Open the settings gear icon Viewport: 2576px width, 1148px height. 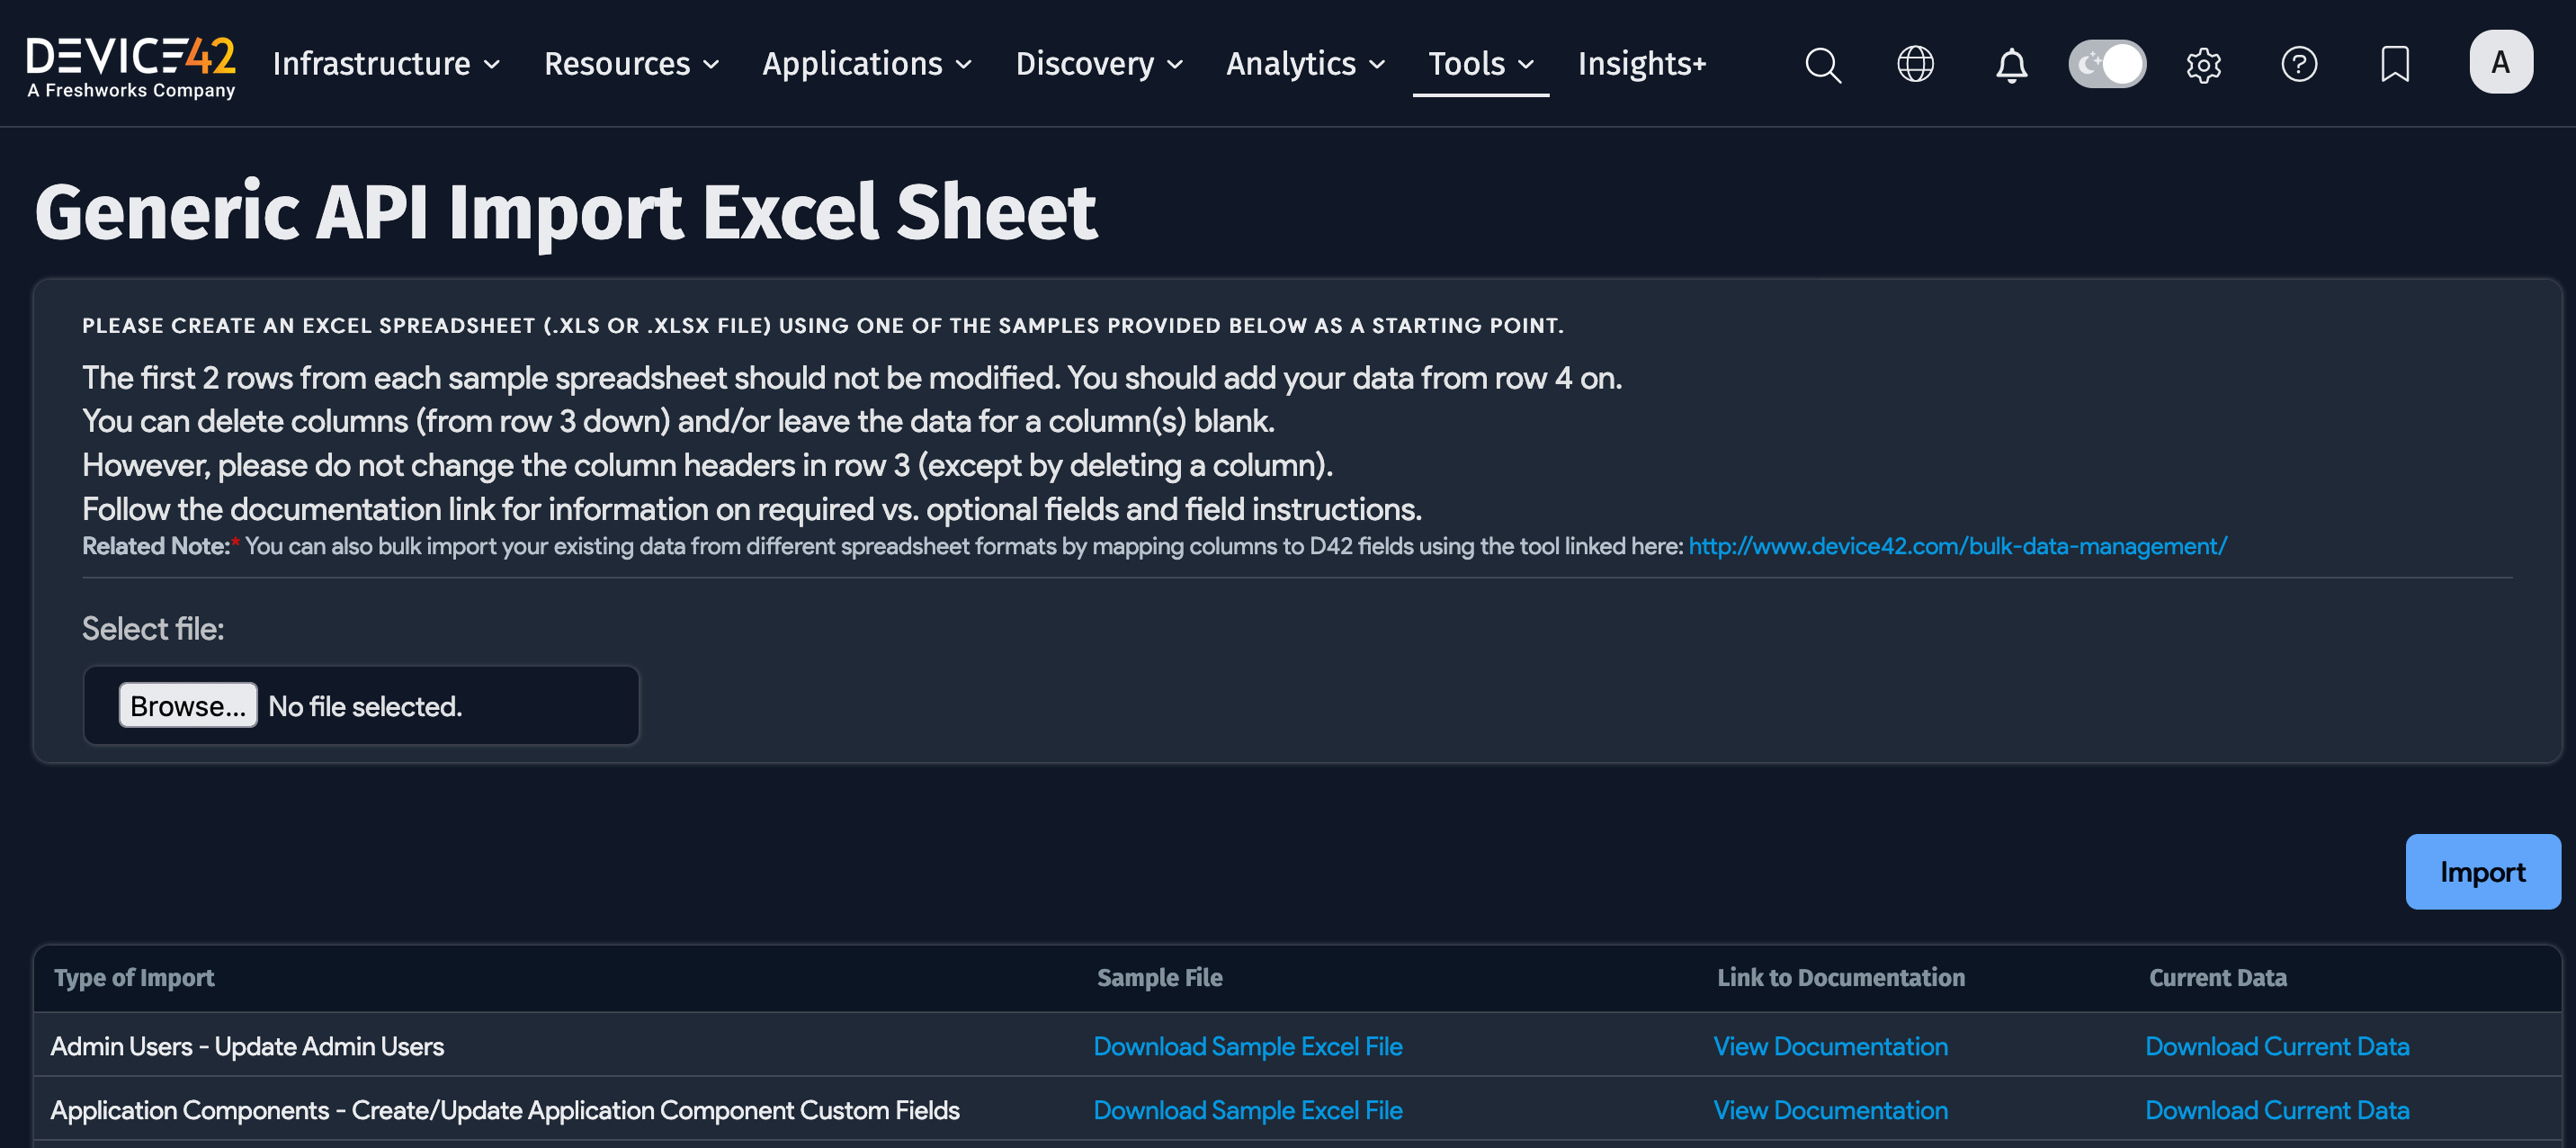[2203, 64]
